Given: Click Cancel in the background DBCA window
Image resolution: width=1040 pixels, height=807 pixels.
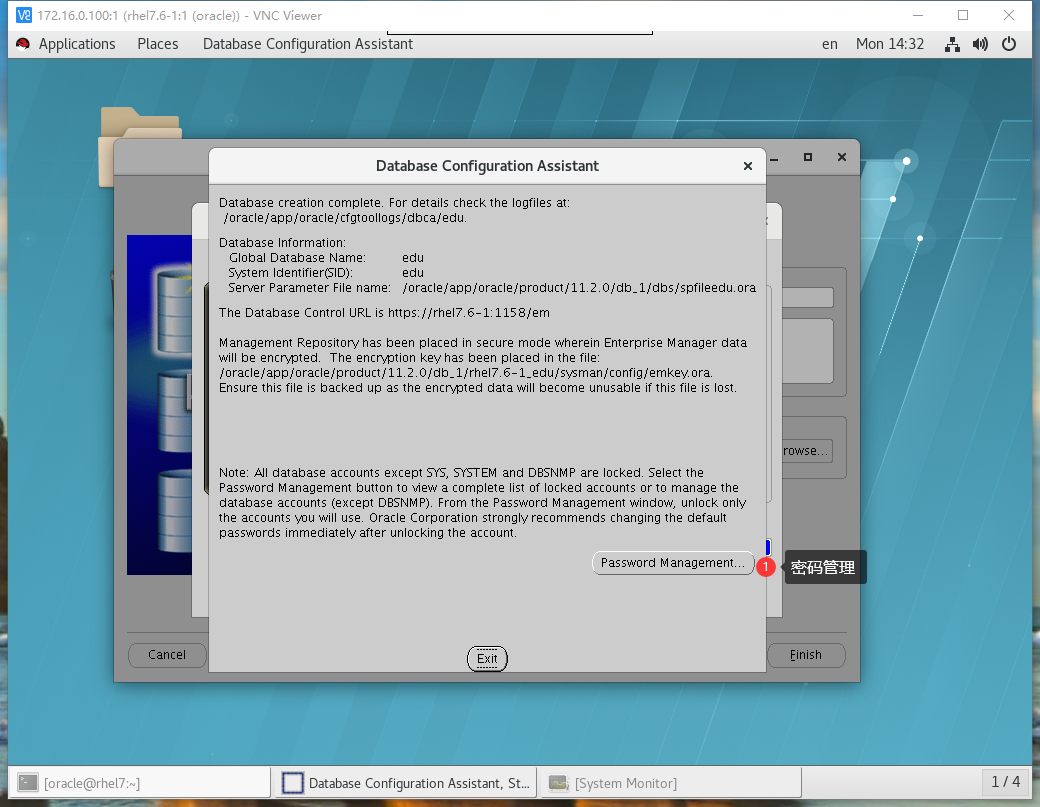Looking at the screenshot, I should (166, 654).
